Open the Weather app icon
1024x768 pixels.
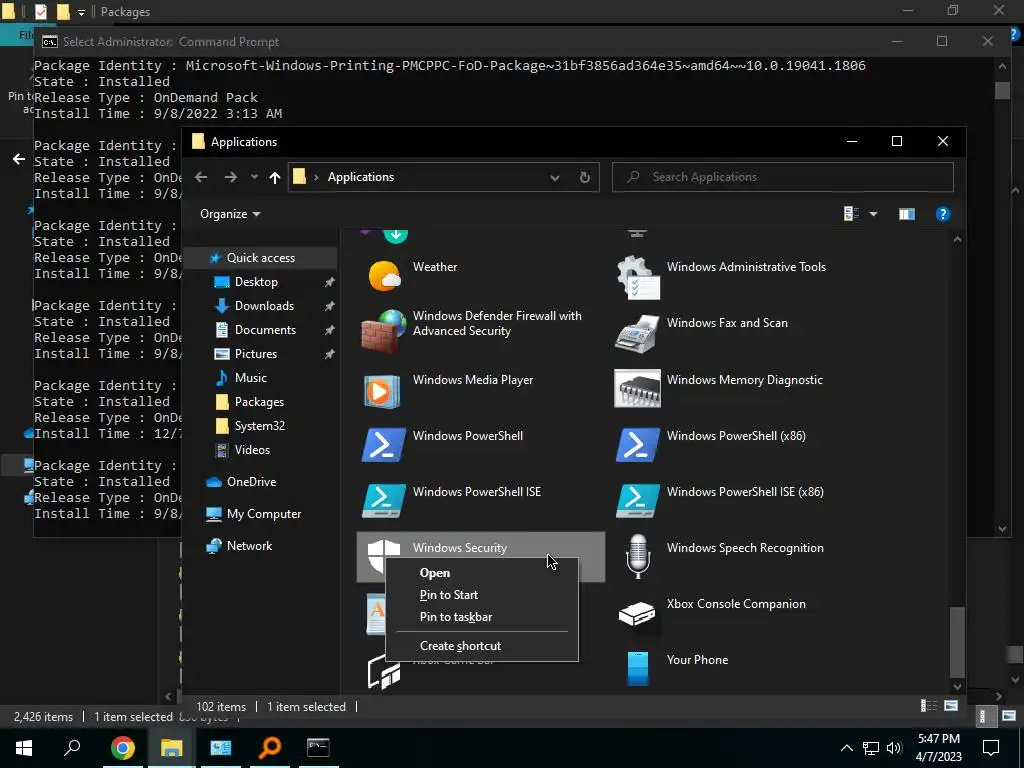coord(384,277)
